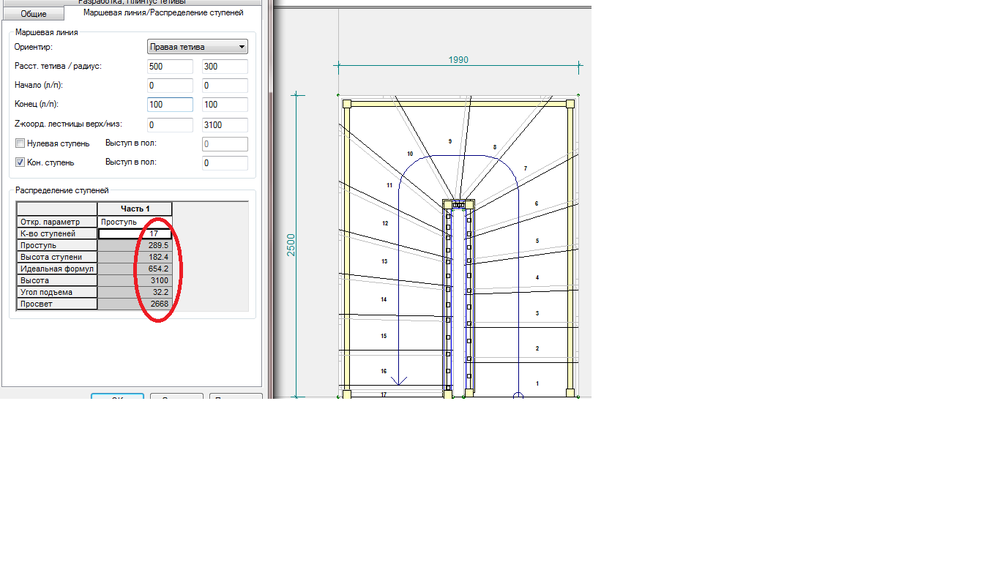Select the Откр. параметр cell showing Проступь

(x=135, y=222)
